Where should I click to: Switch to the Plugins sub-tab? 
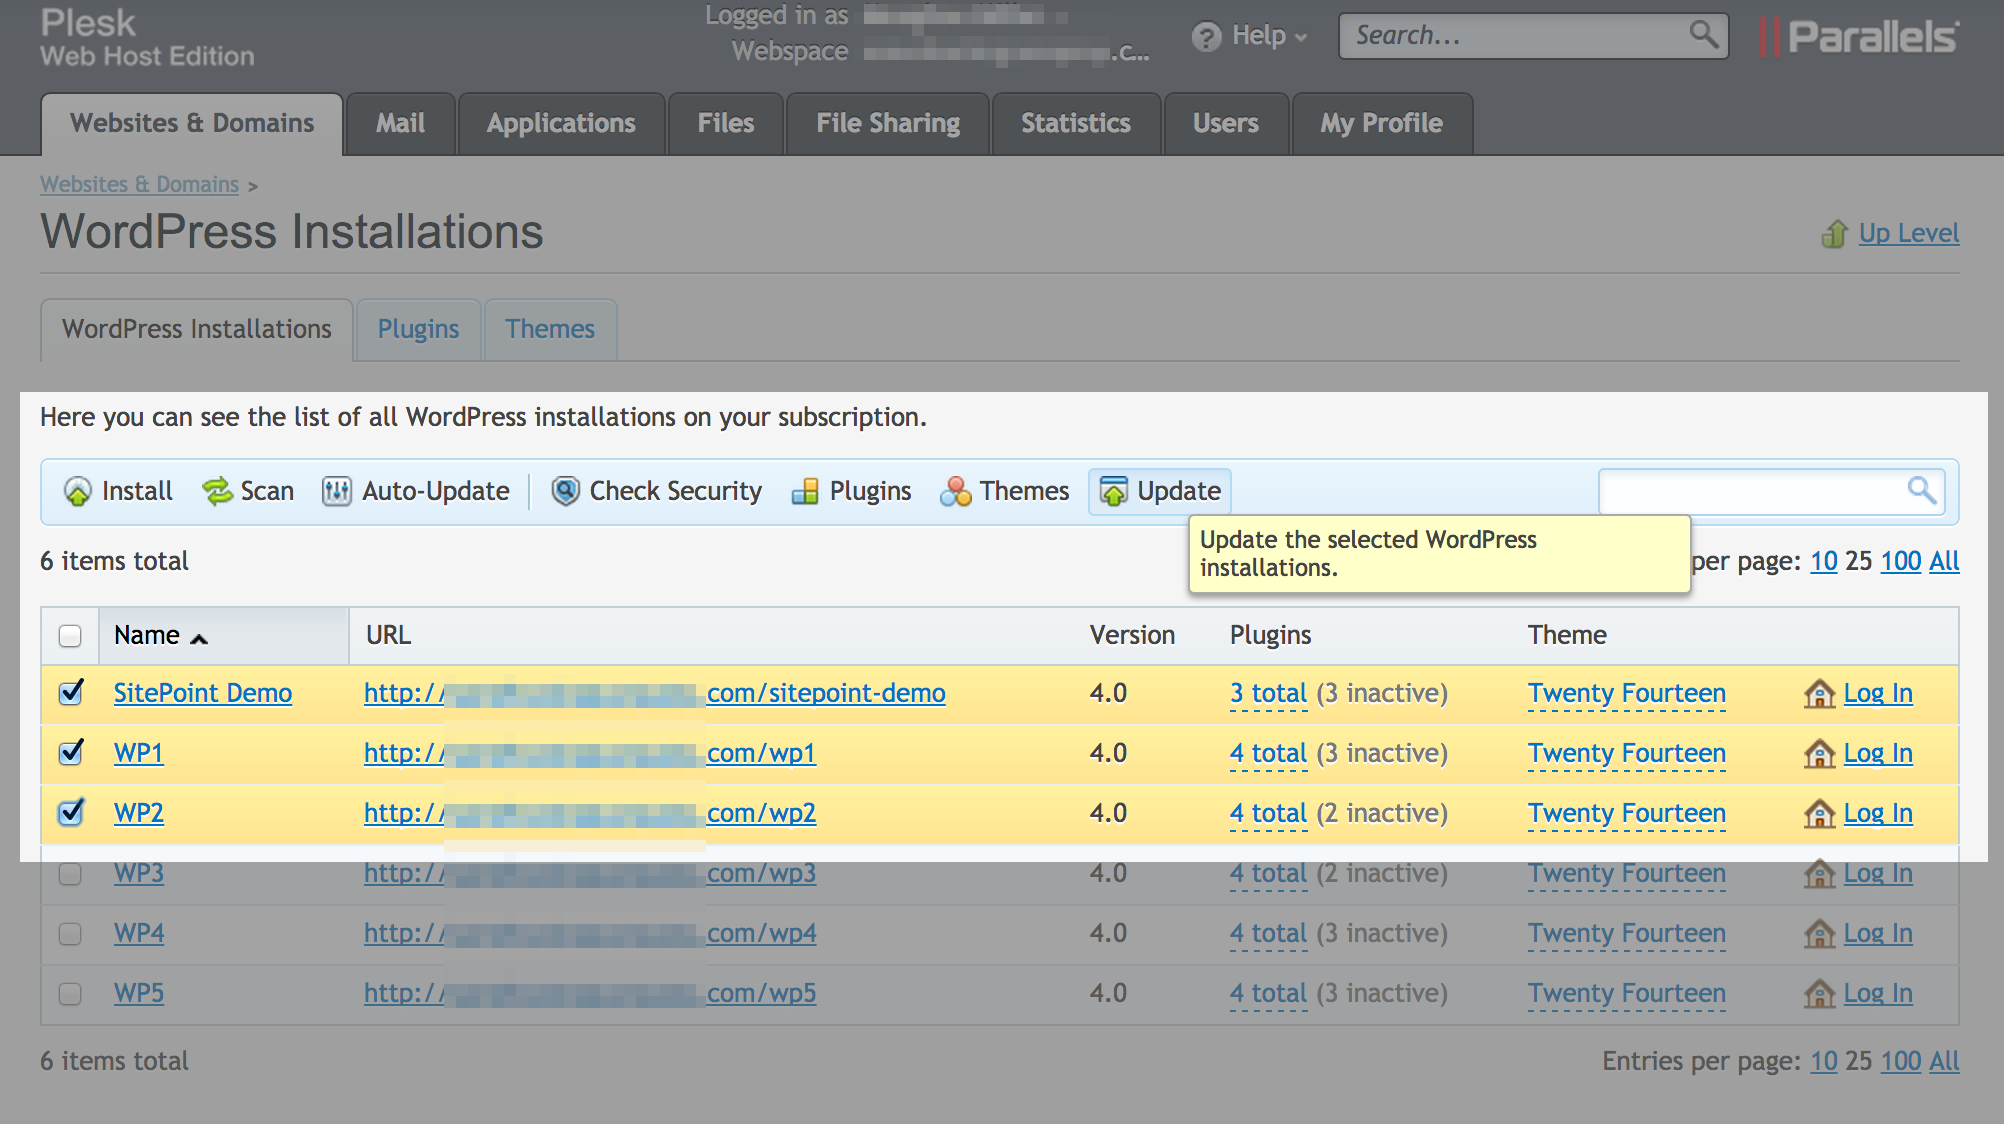[x=418, y=330]
